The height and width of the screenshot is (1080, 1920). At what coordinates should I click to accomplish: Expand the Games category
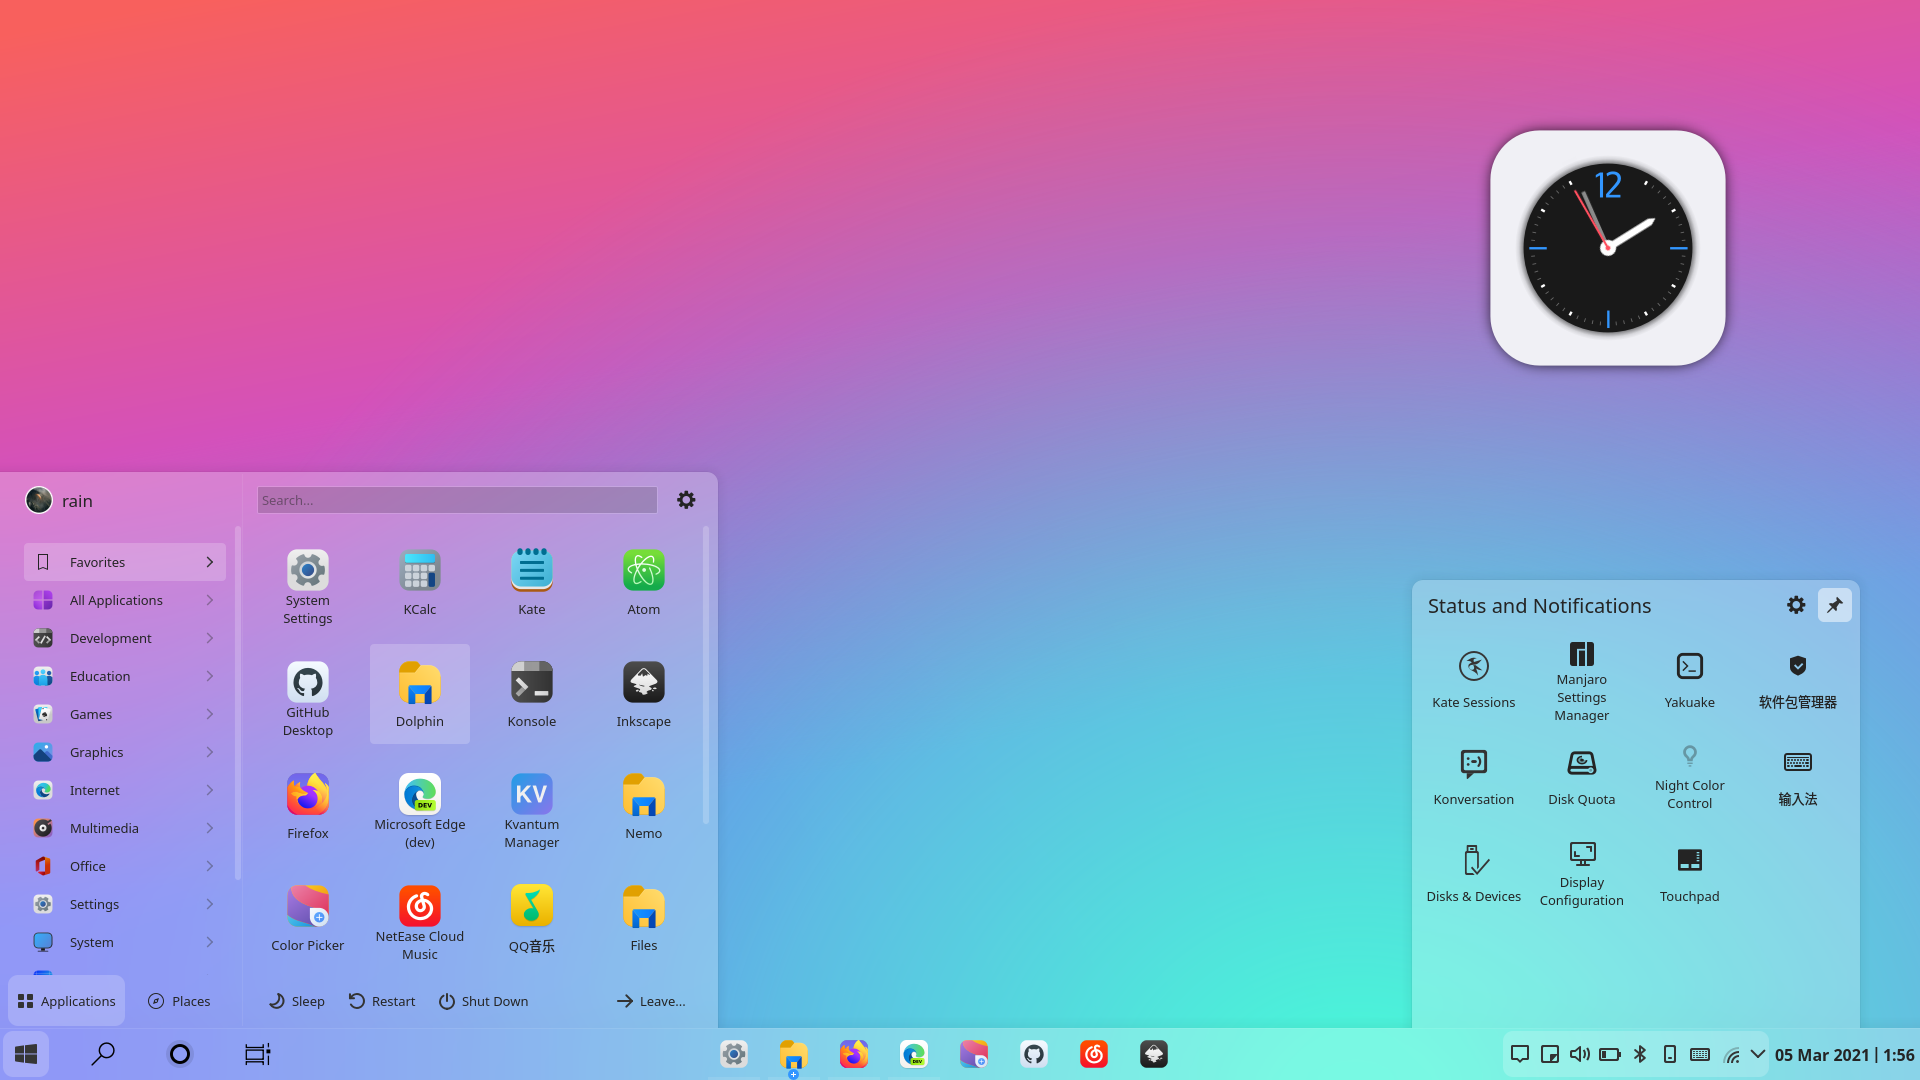tap(125, 714)
